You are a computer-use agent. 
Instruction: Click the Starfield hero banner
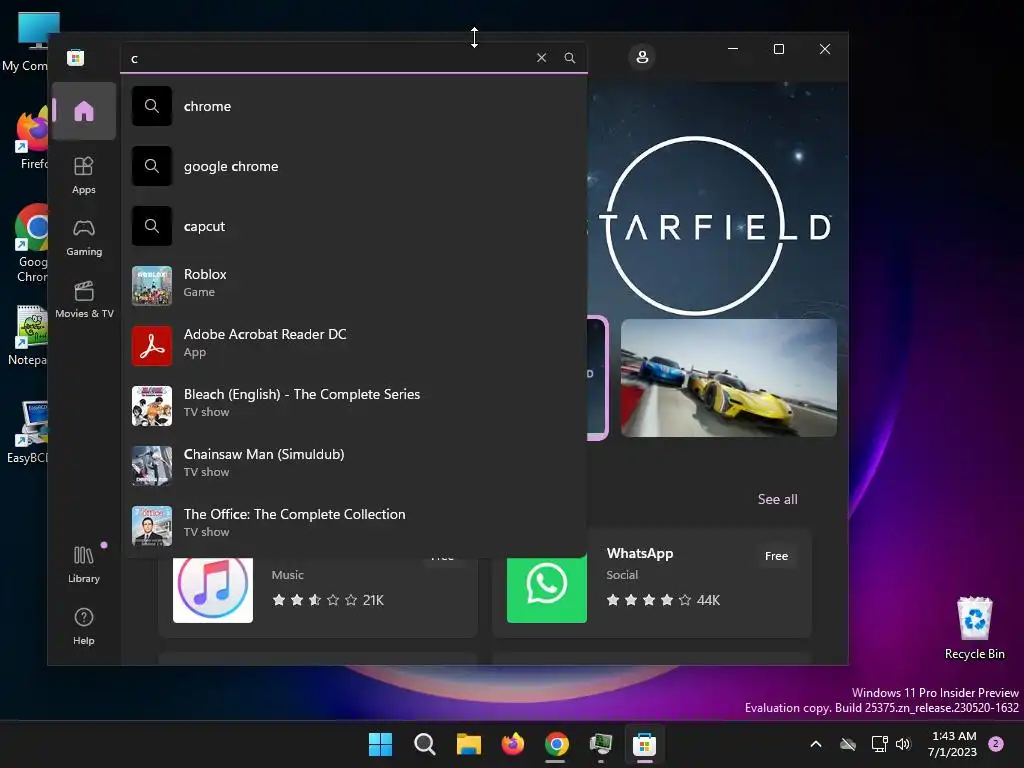[x=717, y=199]
